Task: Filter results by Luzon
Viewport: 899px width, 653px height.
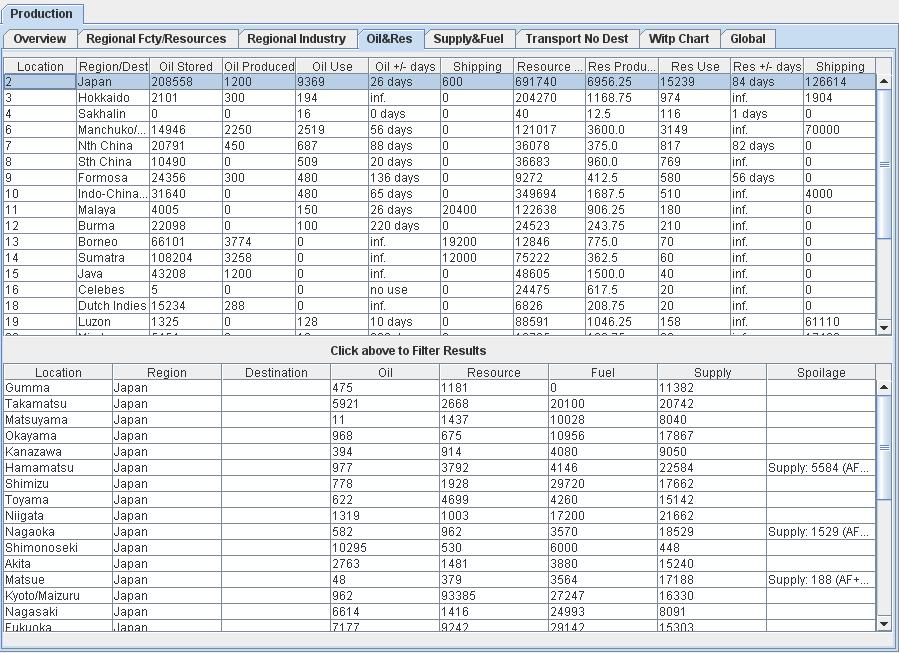Action: tap(440, 323)
